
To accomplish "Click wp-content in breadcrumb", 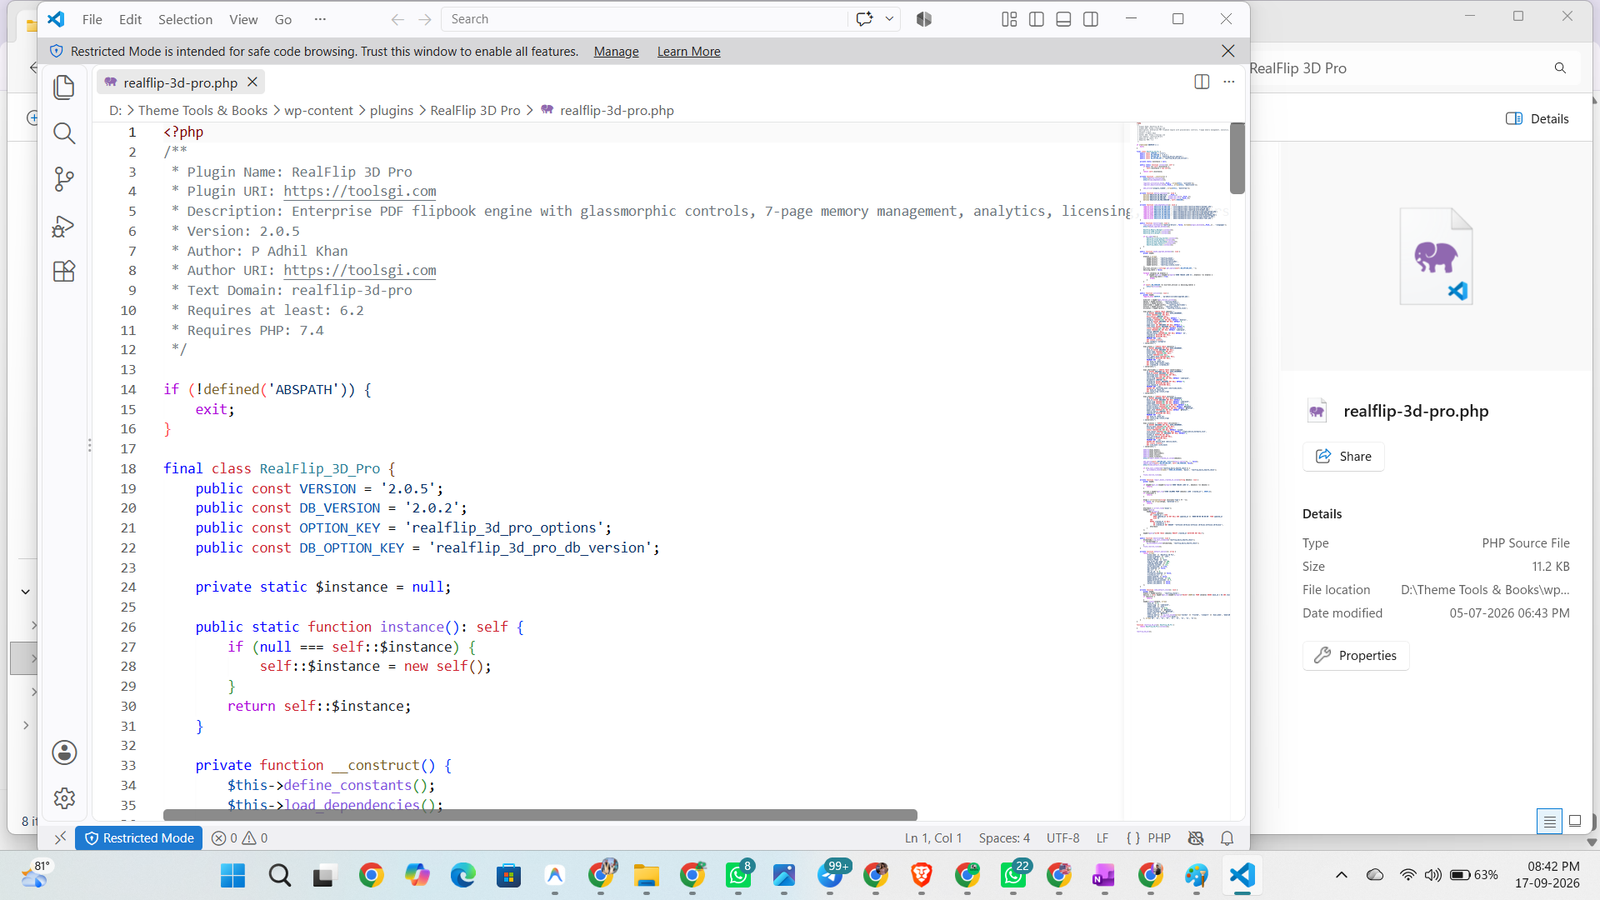I will [318, 110].
